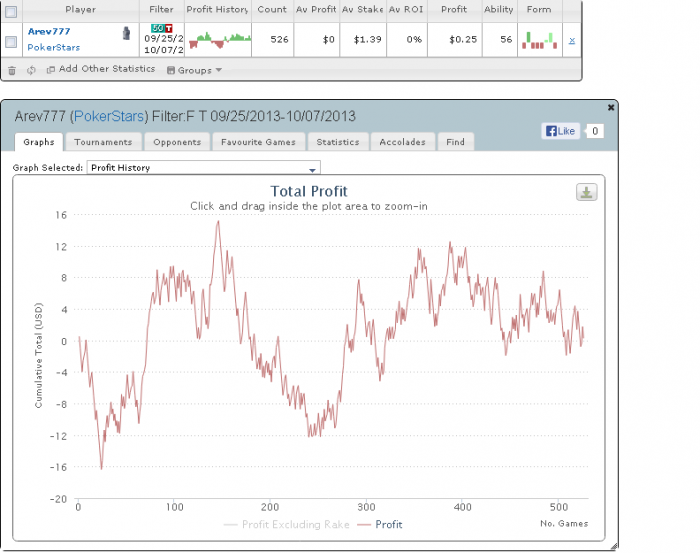Sort by the Count column header
Viewport: 700px width, 553px height.
click(272, 9)
